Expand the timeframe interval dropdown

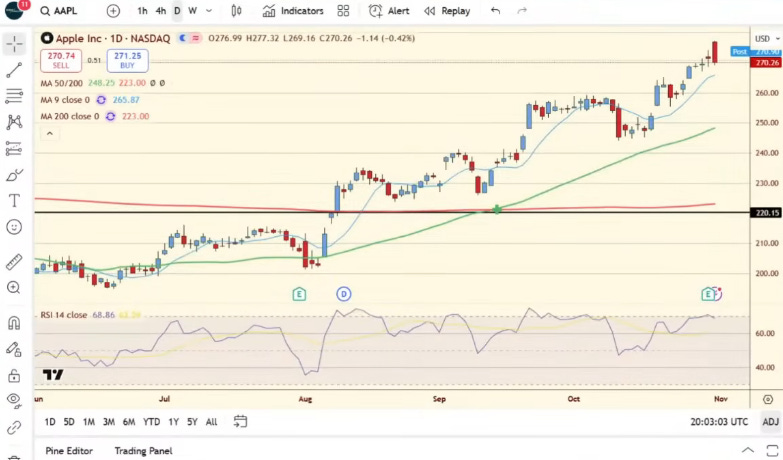point(209,11)
